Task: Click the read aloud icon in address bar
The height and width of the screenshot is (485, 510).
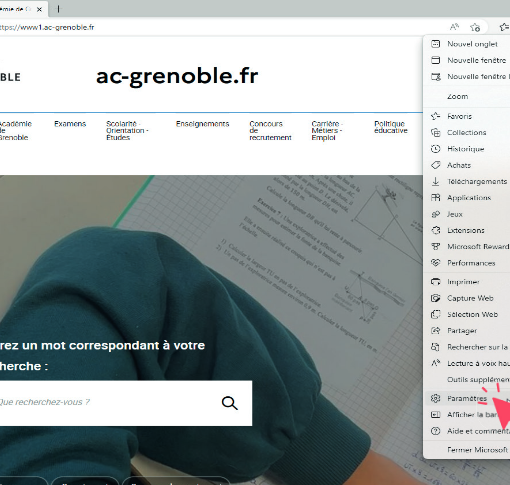Action: [x=454, y=27]
